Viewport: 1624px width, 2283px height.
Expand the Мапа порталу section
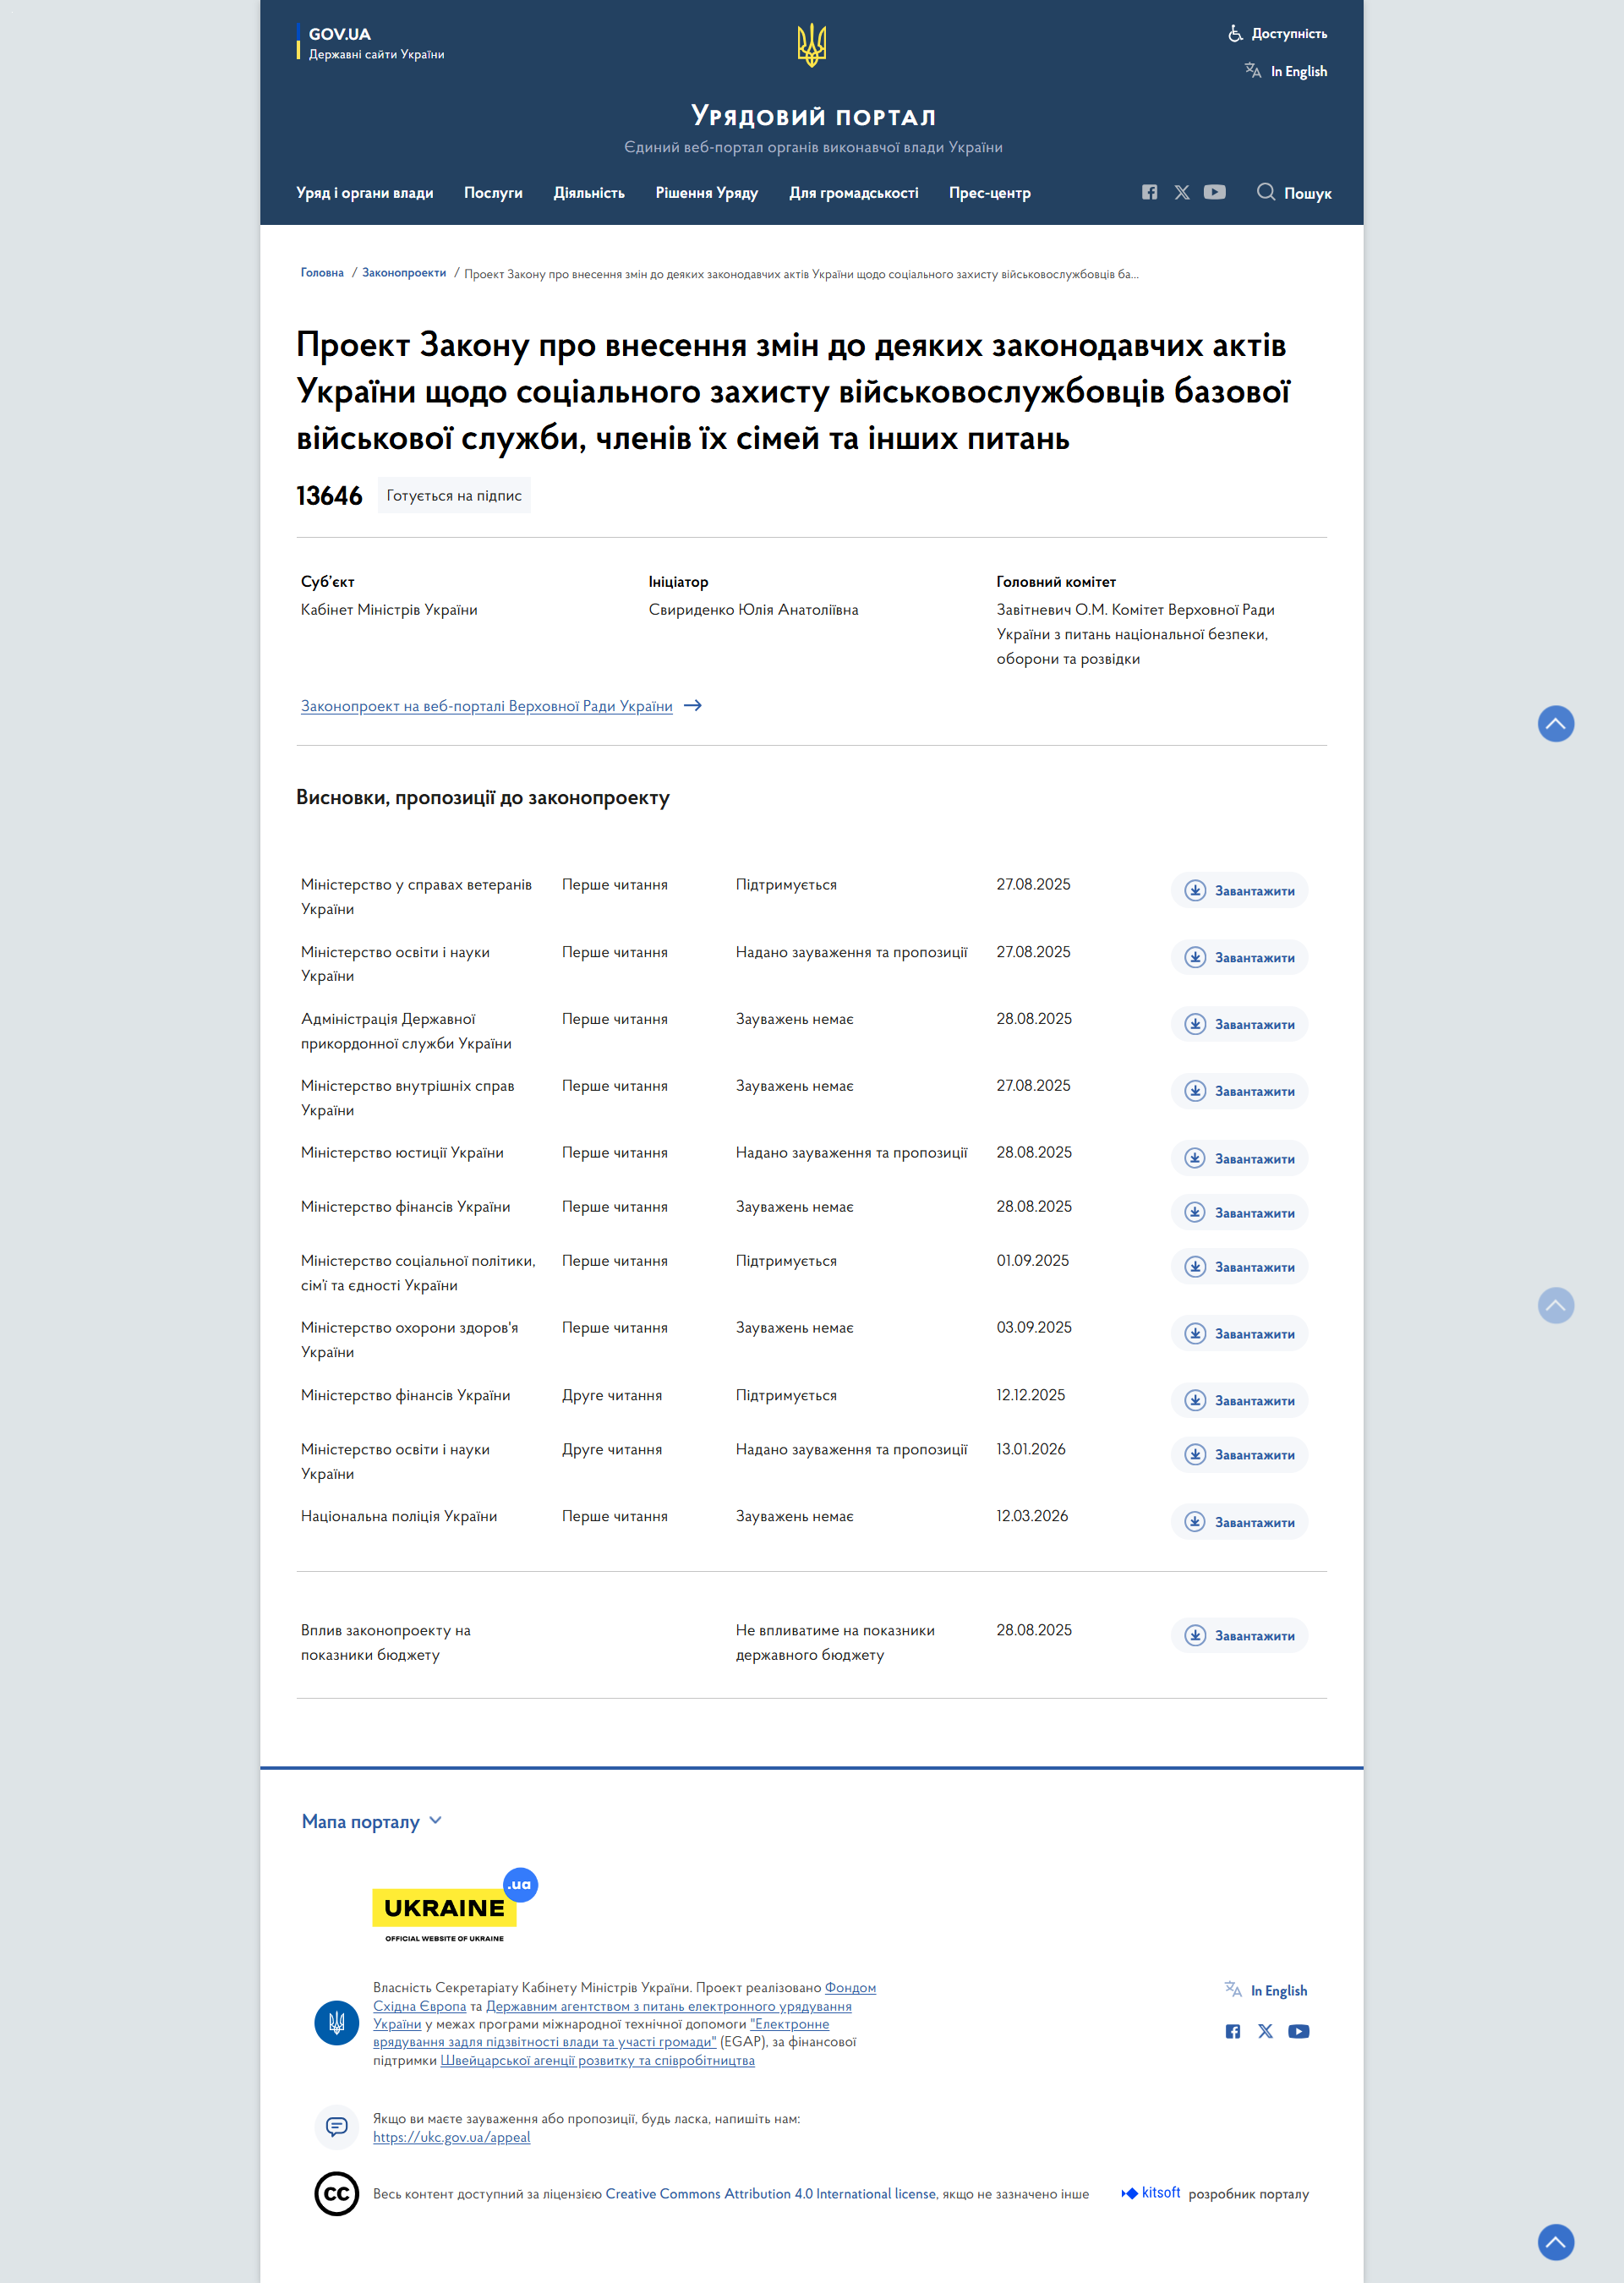[371, 1821]
